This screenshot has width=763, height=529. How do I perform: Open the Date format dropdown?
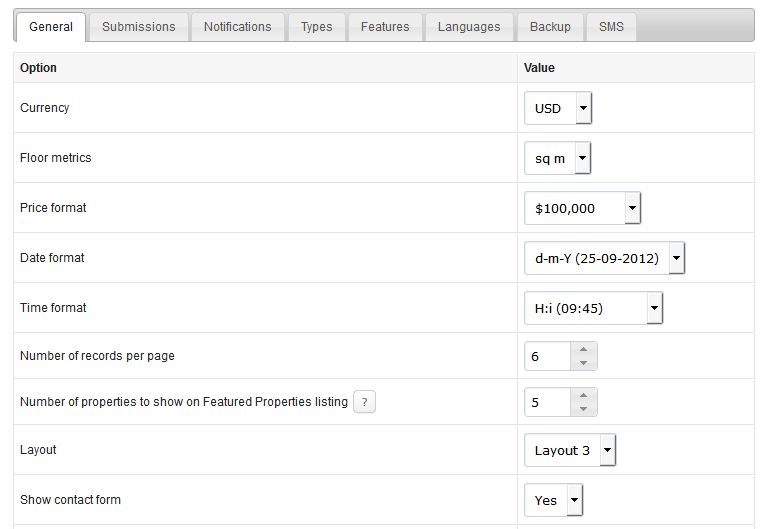click(604, 258)
